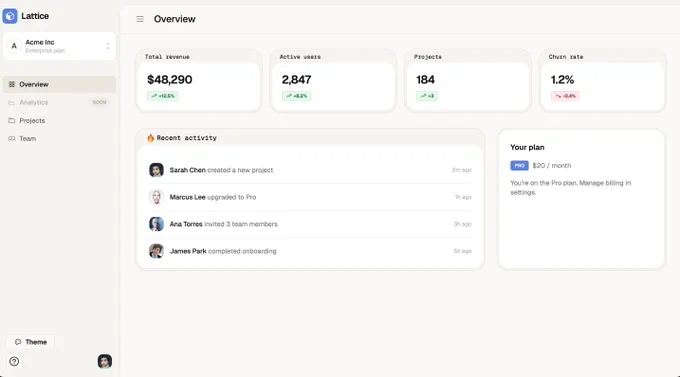Click the 3h ago timestamp

462,224
